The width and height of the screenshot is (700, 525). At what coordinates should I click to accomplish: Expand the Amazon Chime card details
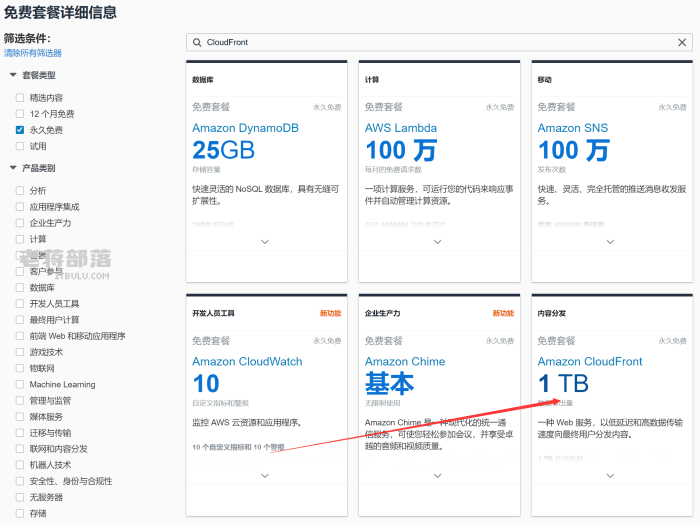(438, 476)
